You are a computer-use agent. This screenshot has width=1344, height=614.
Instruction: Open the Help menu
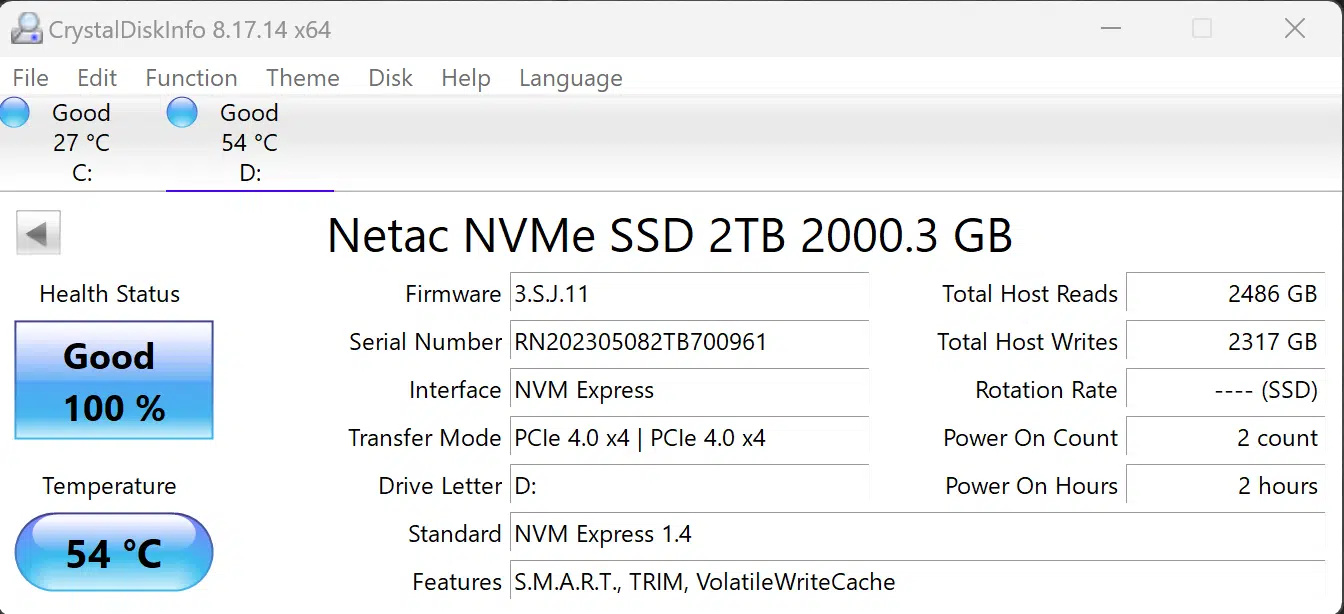[x=466, y=78]
